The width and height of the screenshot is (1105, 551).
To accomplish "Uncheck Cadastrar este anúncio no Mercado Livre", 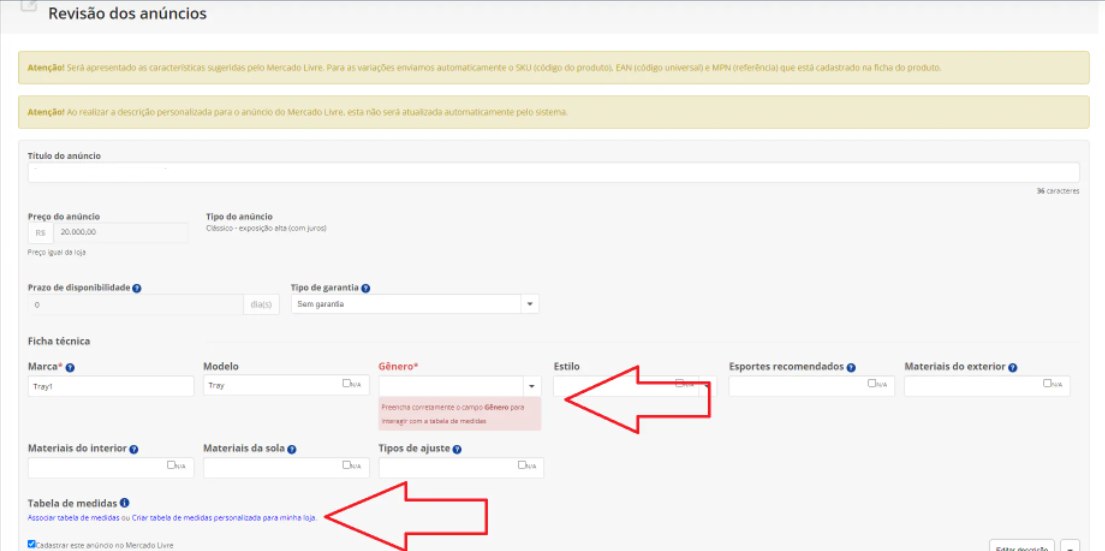I will click(x=32, y=544).
